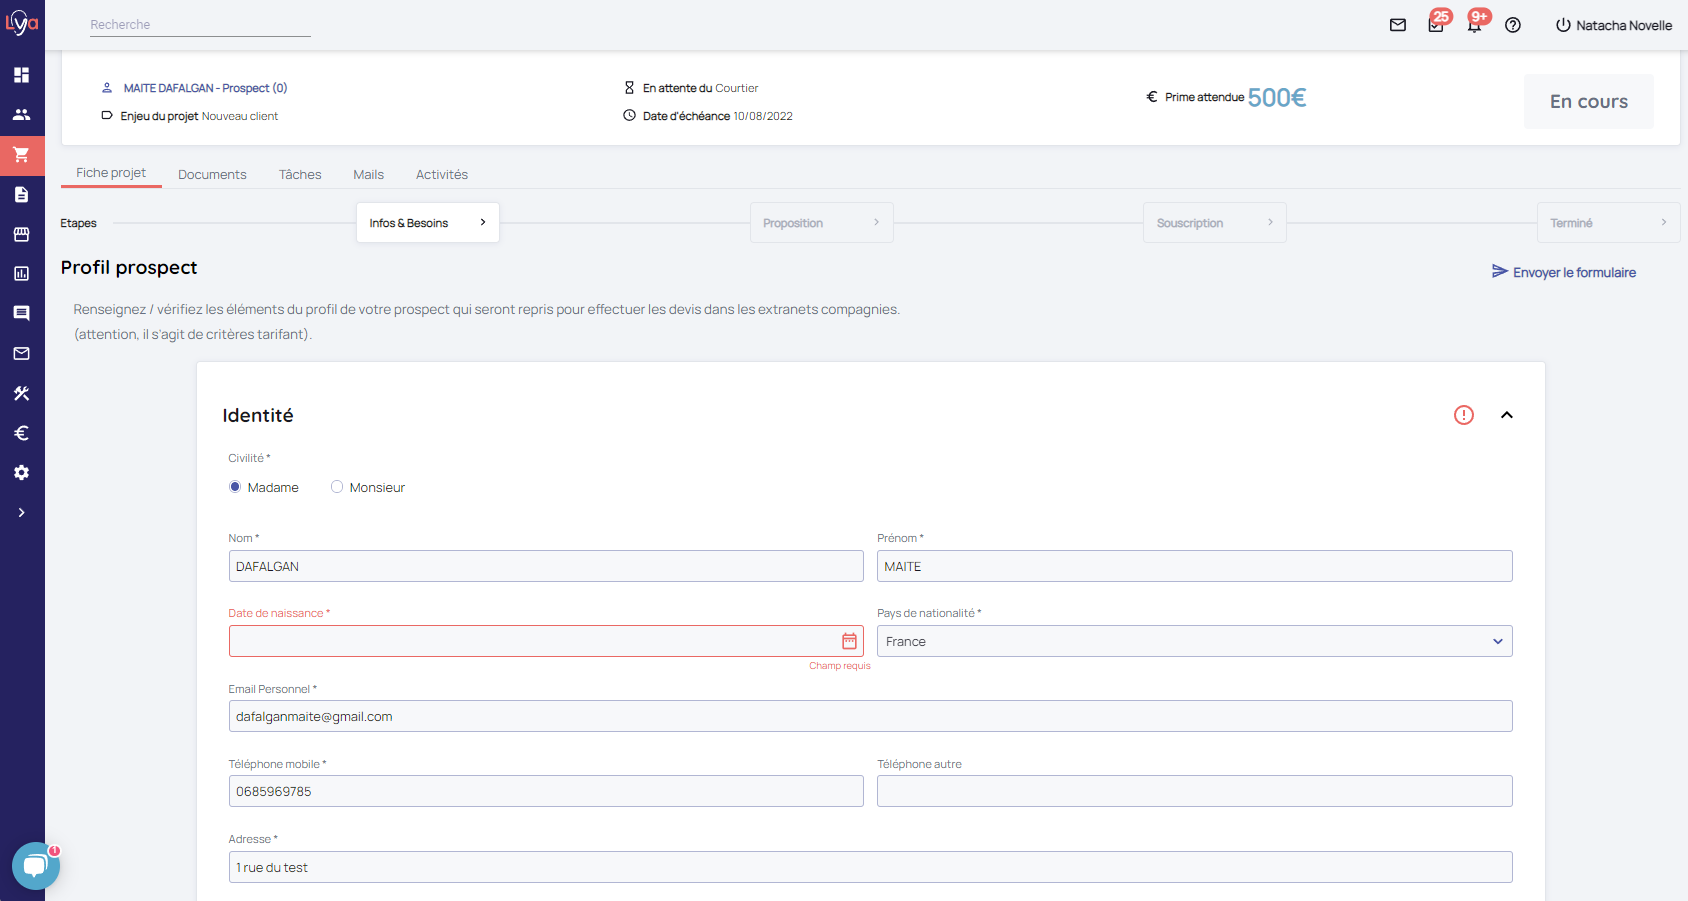Expand the left sidebar arrow

[21, 513]
